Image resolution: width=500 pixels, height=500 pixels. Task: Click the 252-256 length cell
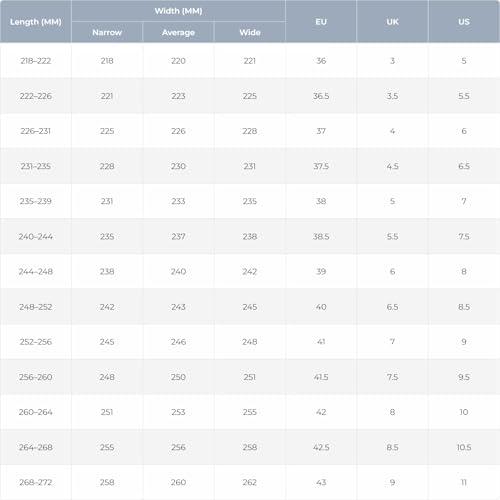point(36,342)
